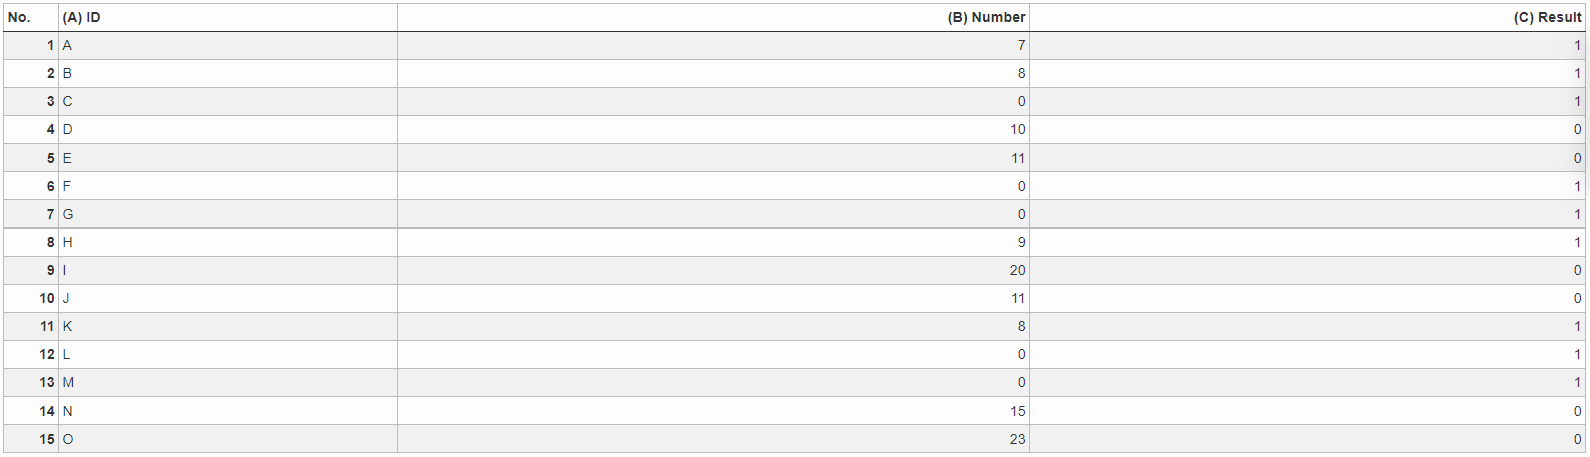Click Number cell with value 7
The width and height of the screenshot is (1590, 457).
click(x=713, y=46)
